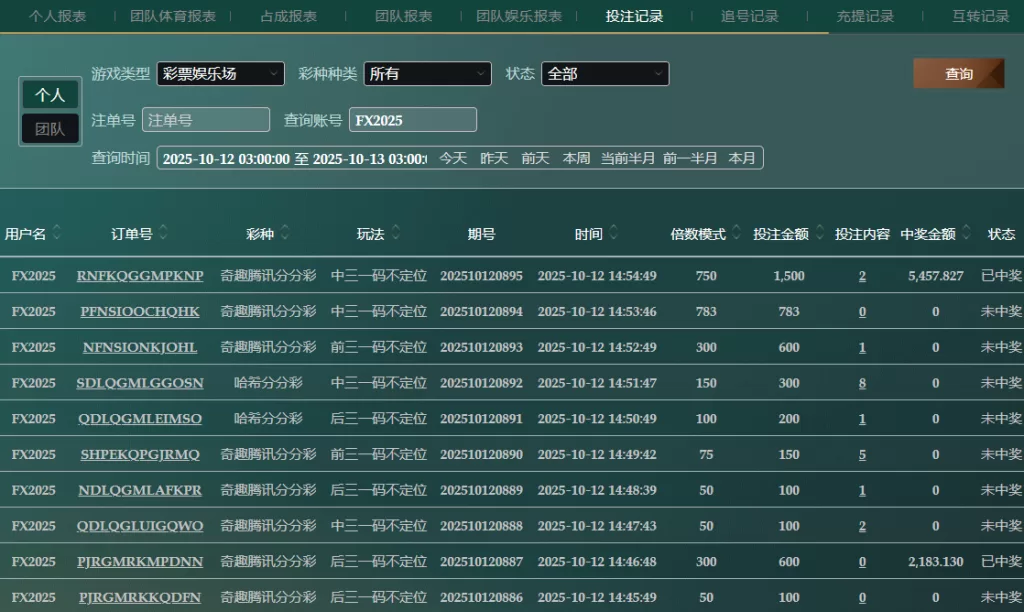Expand the 彩种种类 dropdown
This screenshot has width=1024, height=612.
click(x=427, y=74)
